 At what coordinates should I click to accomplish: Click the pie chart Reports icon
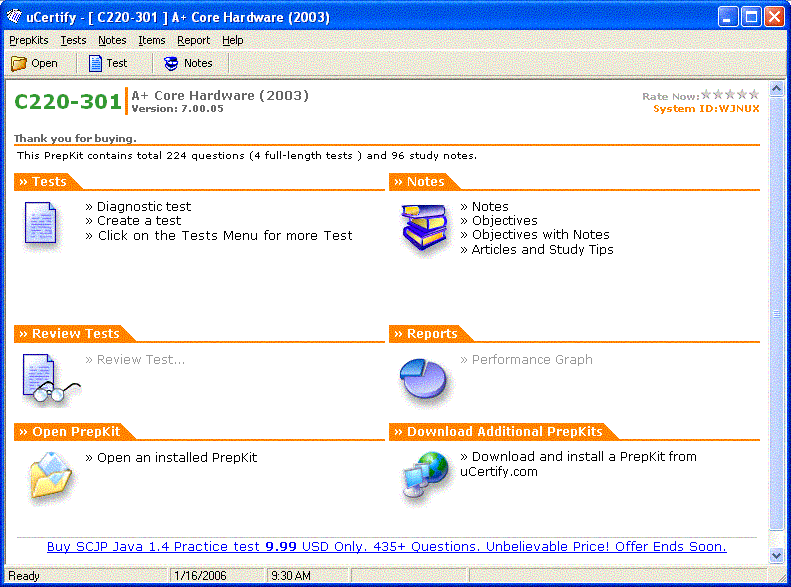click(x=423, y=378)
